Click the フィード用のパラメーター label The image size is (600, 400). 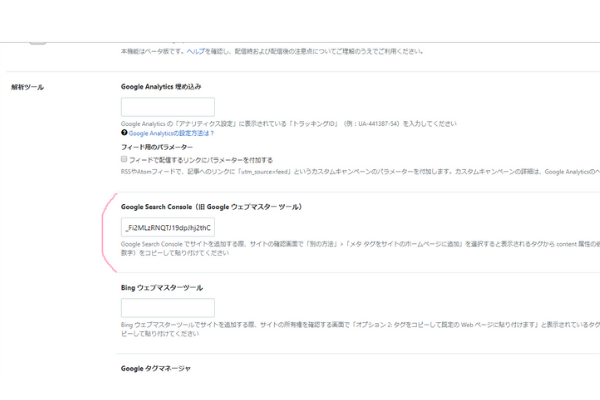(x=157, y=147)
